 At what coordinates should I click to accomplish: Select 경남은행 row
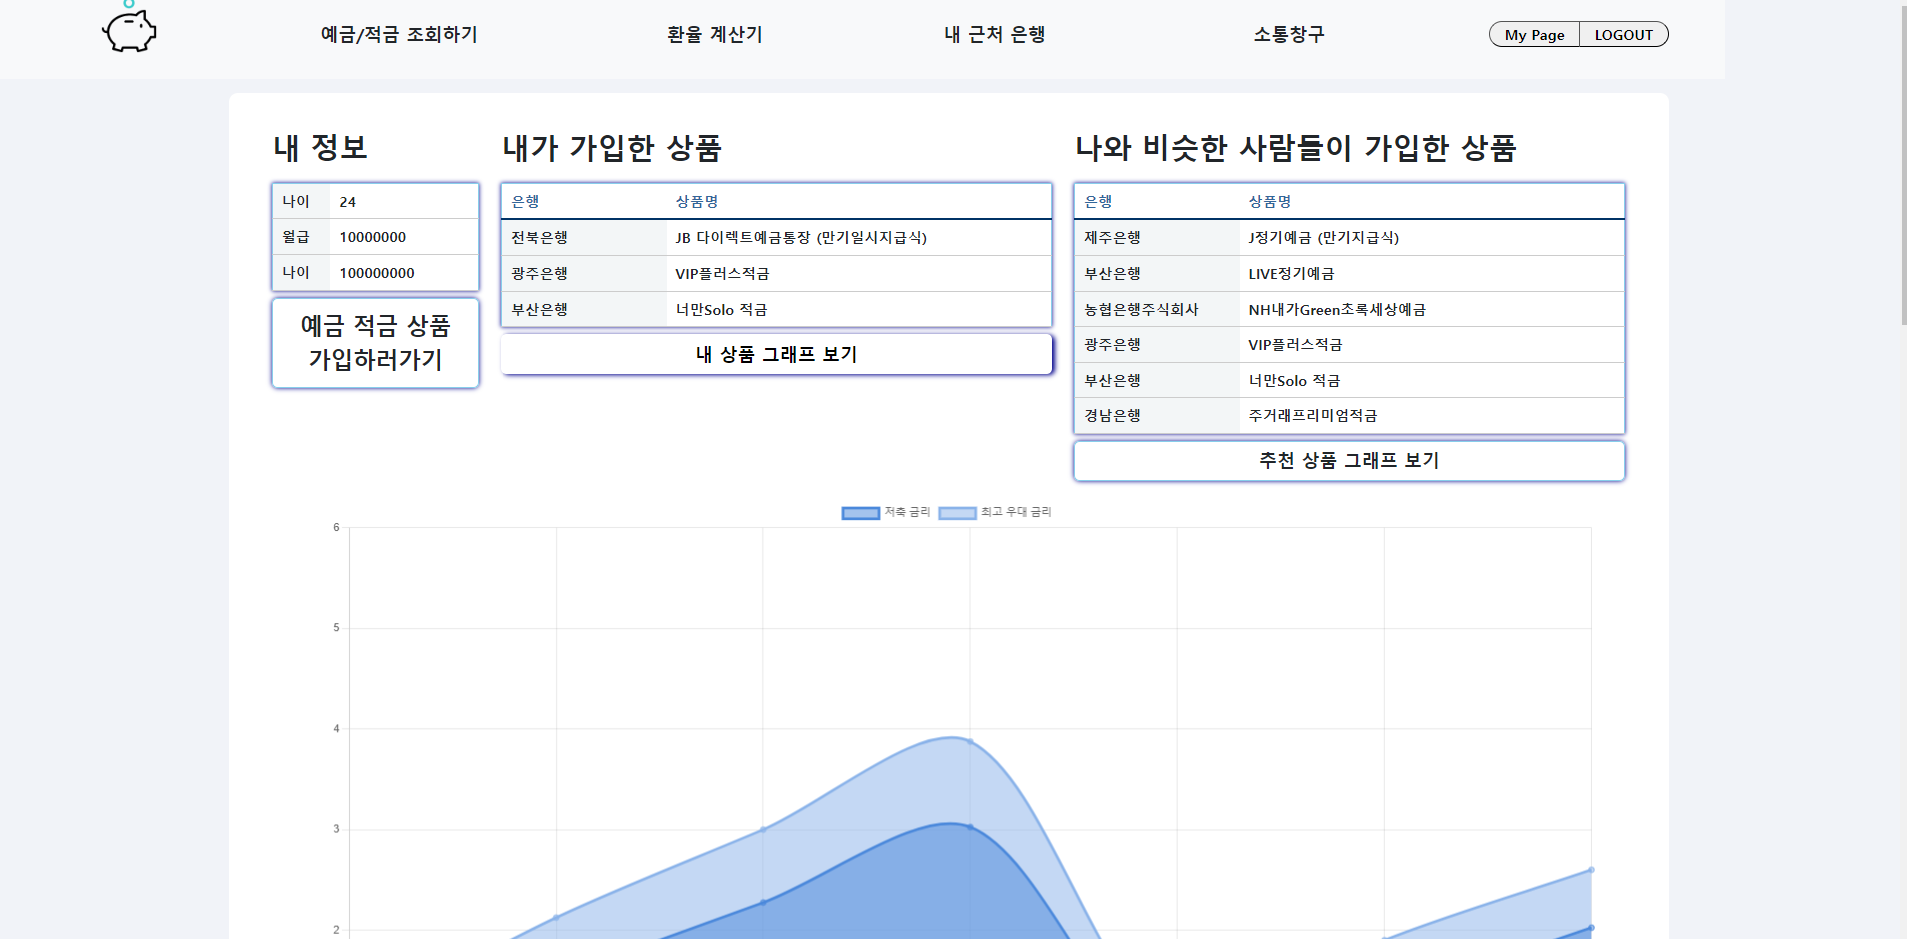click(x=1349, y=416)
